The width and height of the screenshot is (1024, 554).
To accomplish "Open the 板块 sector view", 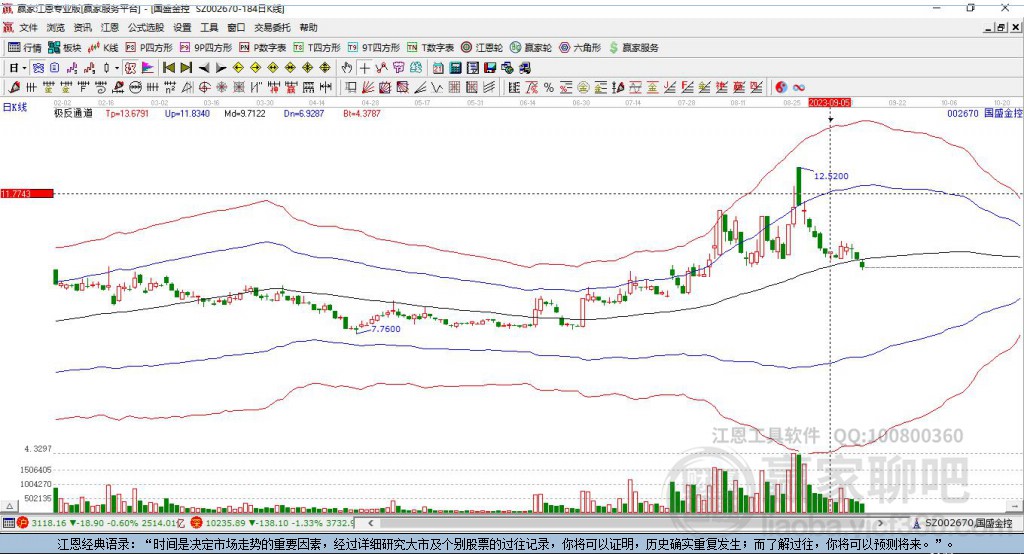I will [x=64, y=48].
